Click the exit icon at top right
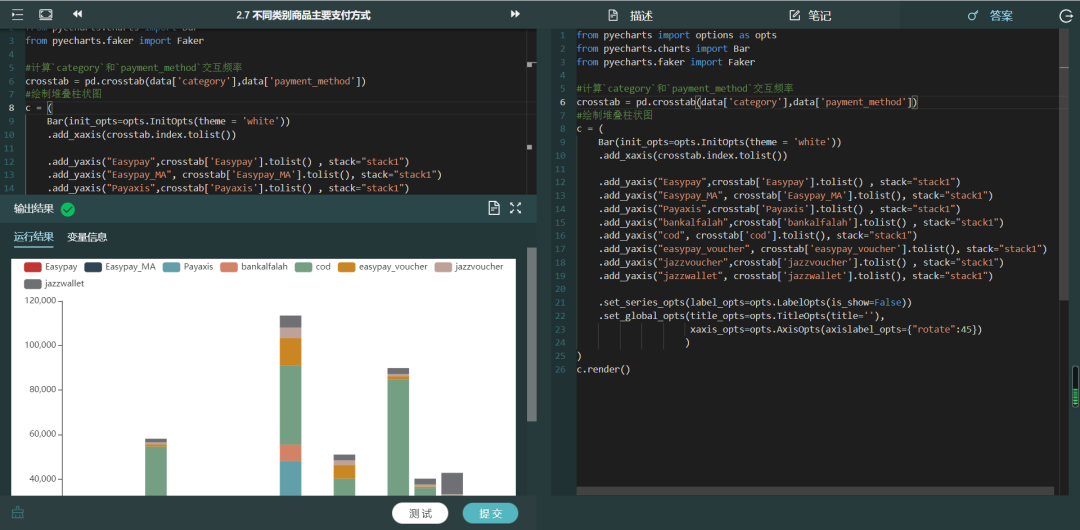Screen dimensions: 1080x530 point(1066,16)
